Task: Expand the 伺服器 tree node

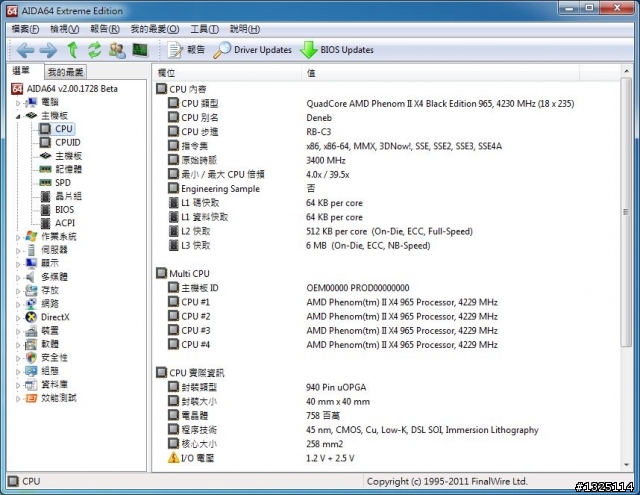Action: click(18, 251)
